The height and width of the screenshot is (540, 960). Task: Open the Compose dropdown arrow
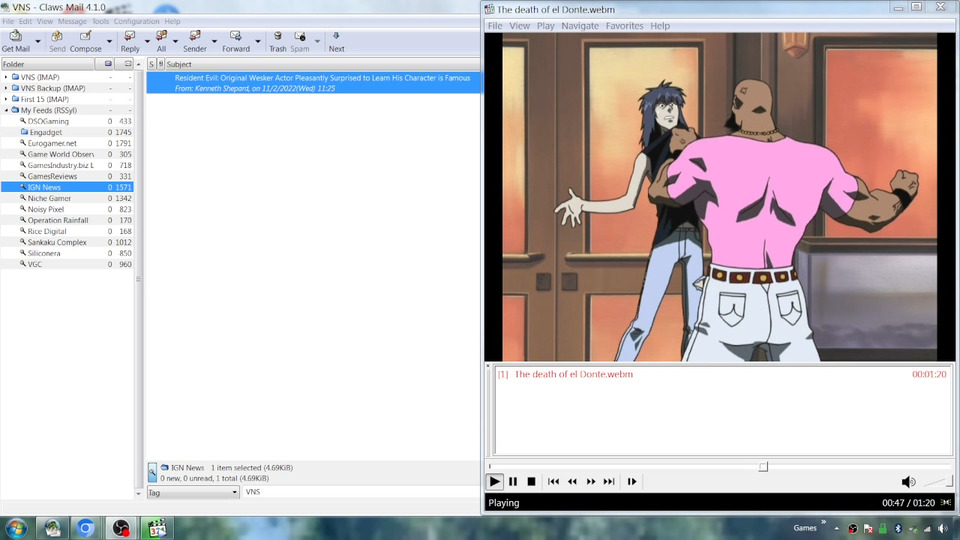click(x=110, y=42)
